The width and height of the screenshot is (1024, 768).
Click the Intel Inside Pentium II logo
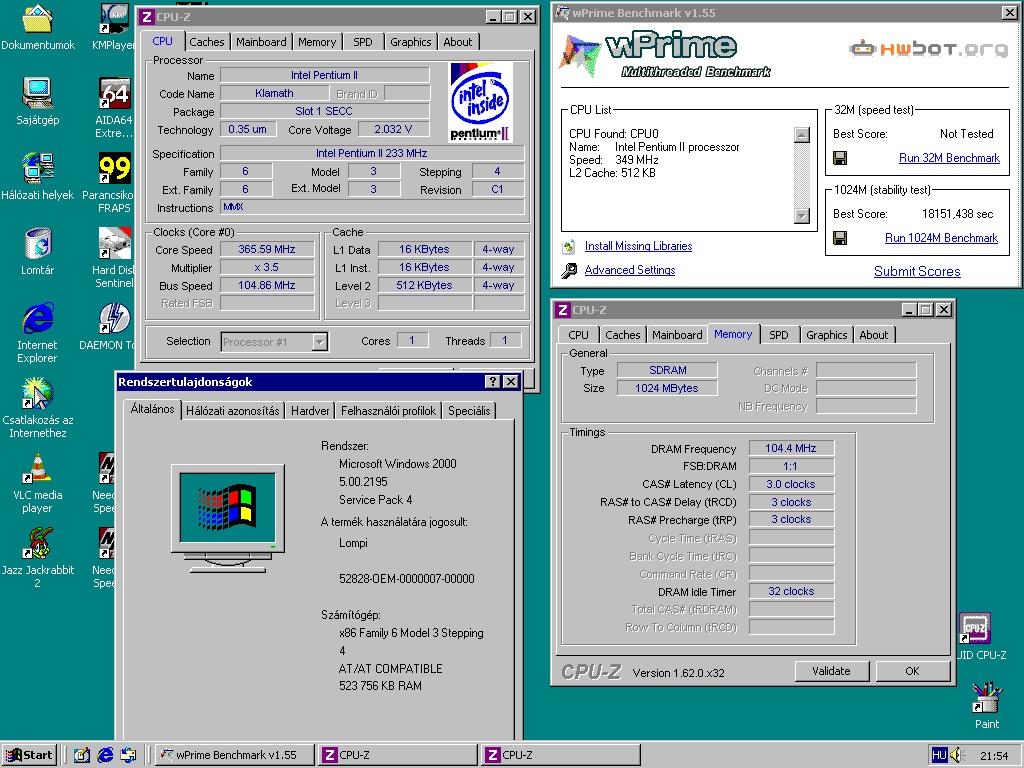point(481,103)
